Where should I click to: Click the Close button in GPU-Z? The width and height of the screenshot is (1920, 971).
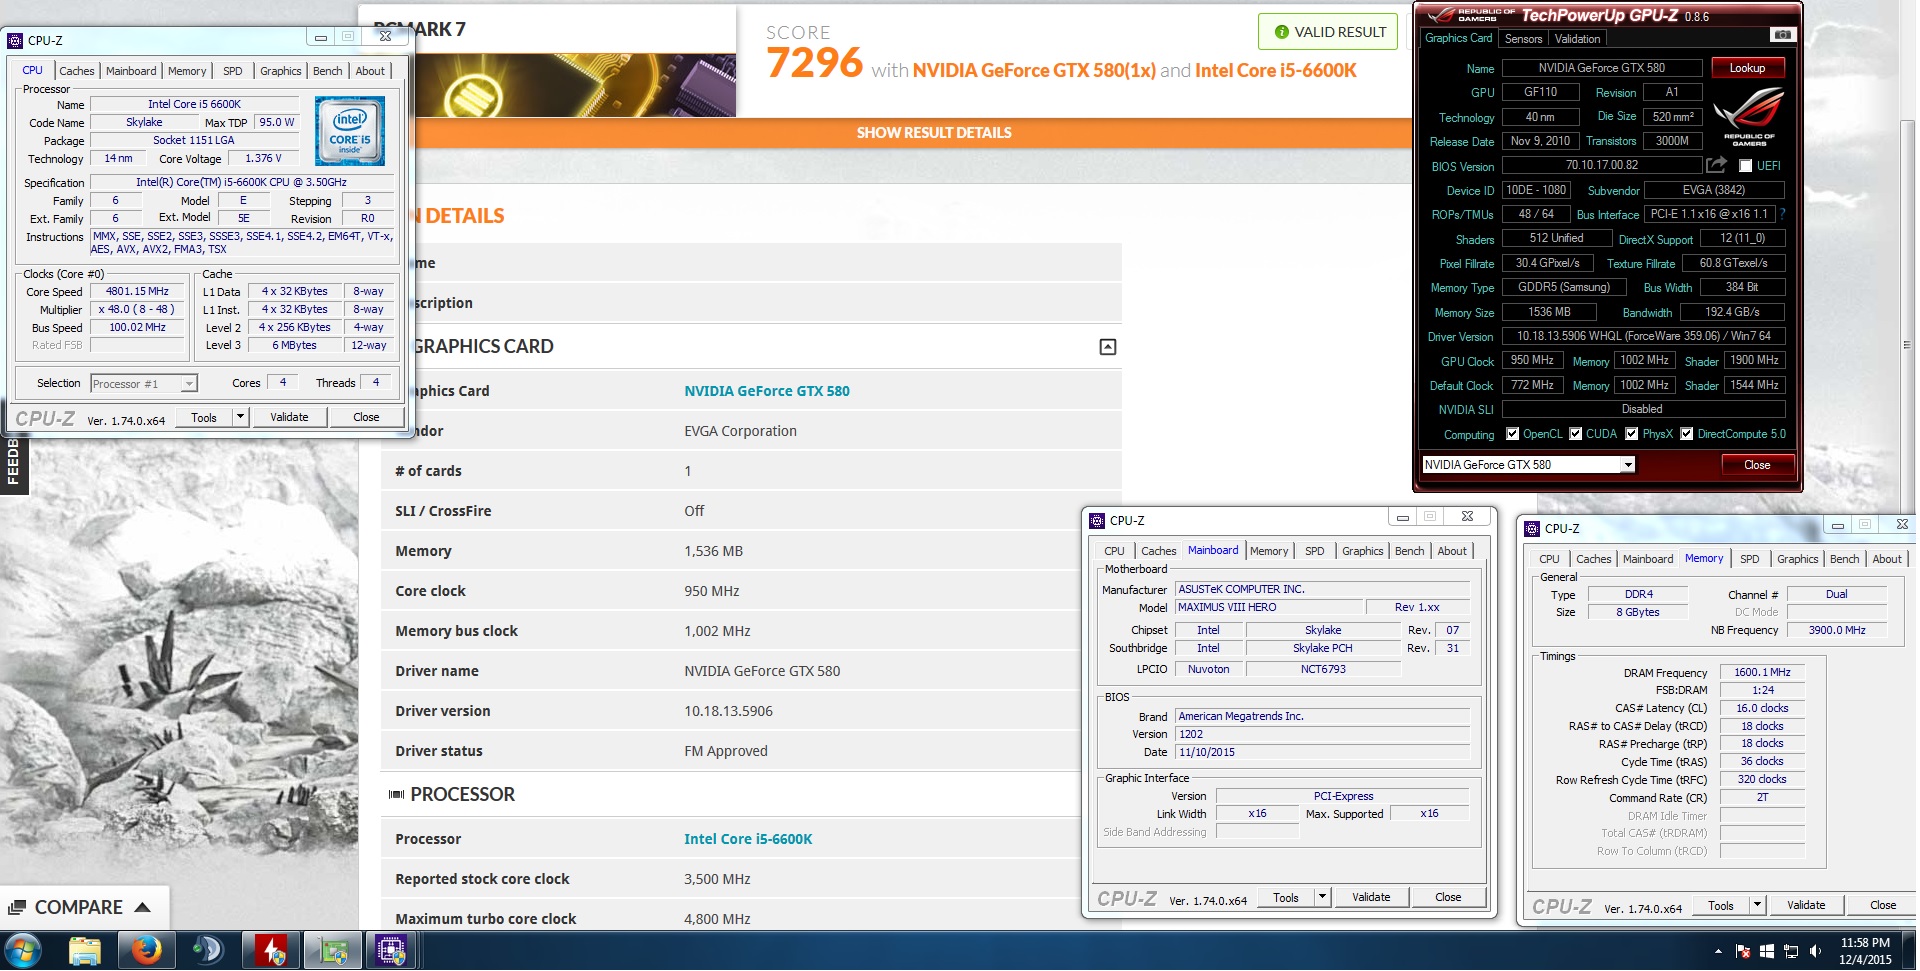(1757, 465)
